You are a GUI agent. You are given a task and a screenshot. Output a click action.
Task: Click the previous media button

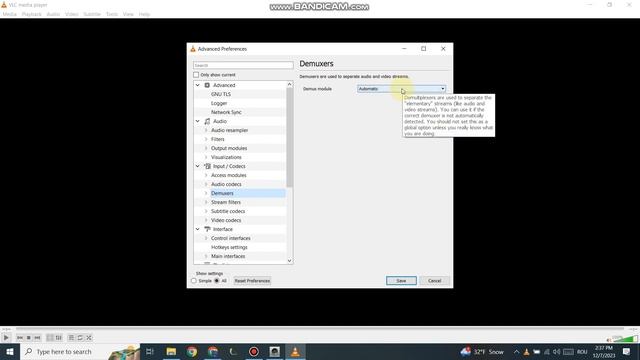point(20,338)
